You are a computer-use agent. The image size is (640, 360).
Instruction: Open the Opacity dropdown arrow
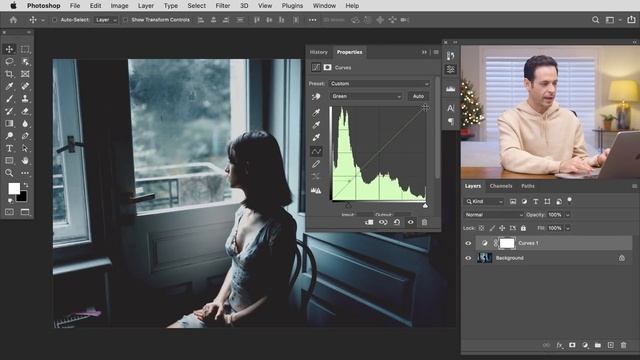pyautogui.click(x=568, y=215)
